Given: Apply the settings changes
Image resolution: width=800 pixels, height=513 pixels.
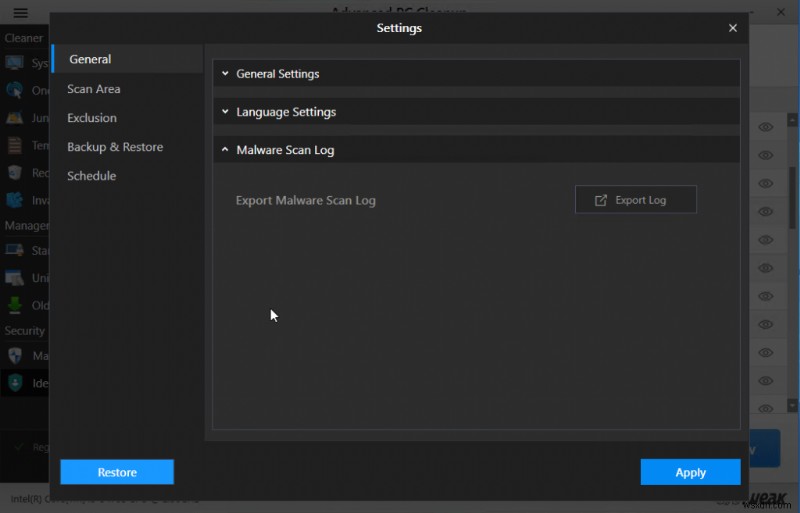Looking at the screenshot, I should tap(690, 472).
